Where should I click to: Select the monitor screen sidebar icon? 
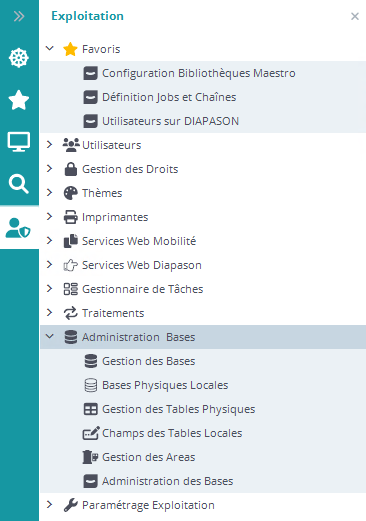point(19,142)
